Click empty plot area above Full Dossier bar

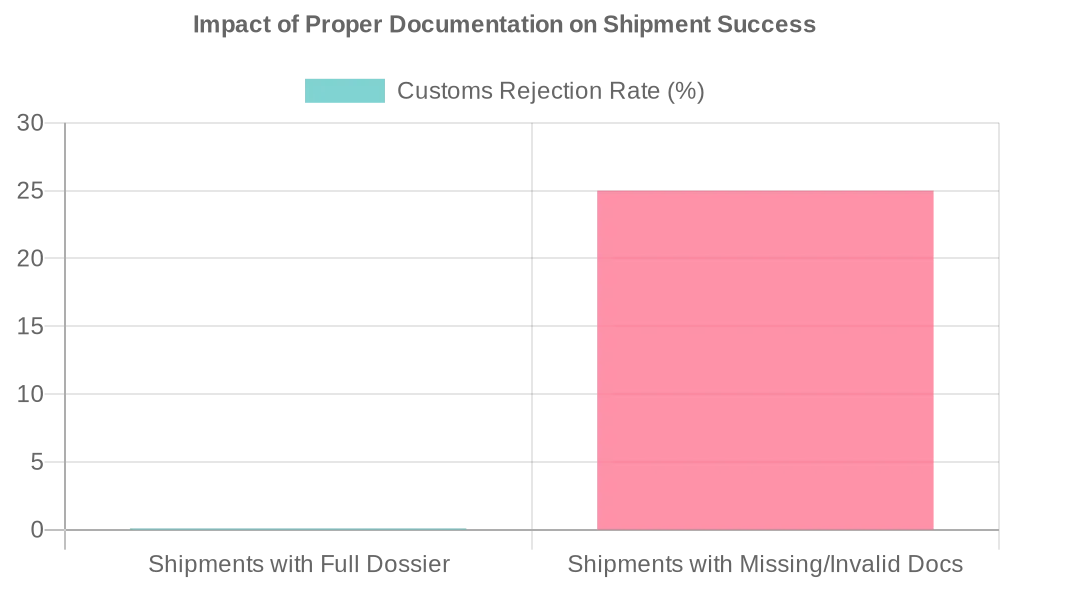pyautogui.click(x=298, y=300)
